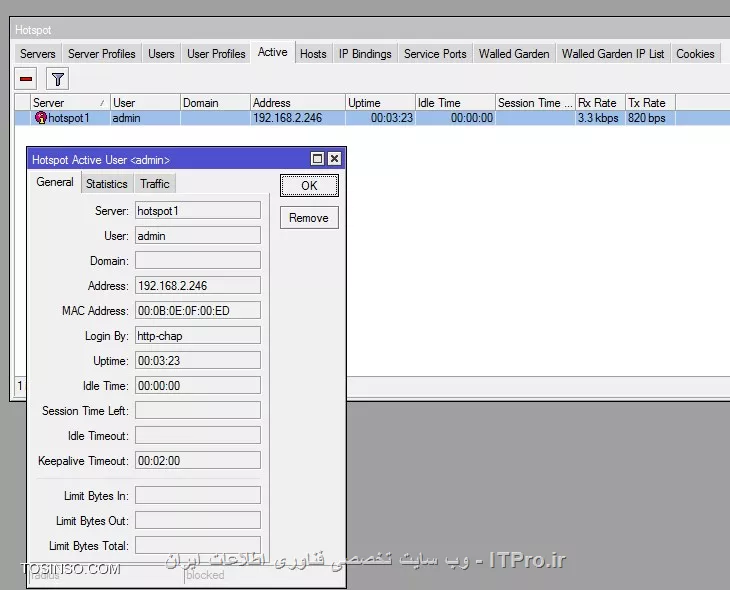Screen dimensions: 730x590
Task: Click the hotspot1 row user icon
Action: click(x=41, y=118)
